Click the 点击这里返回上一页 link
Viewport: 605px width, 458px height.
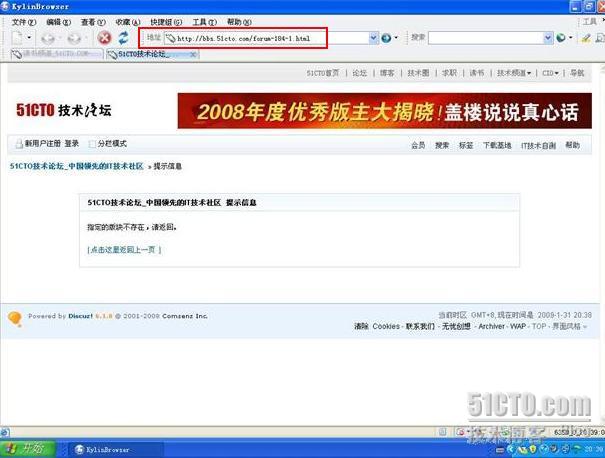coord(124,250)
